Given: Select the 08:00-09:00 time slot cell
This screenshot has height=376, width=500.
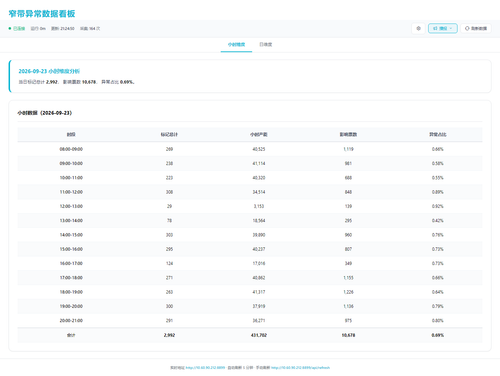Looking at the screenshot, I should point(71,149).
